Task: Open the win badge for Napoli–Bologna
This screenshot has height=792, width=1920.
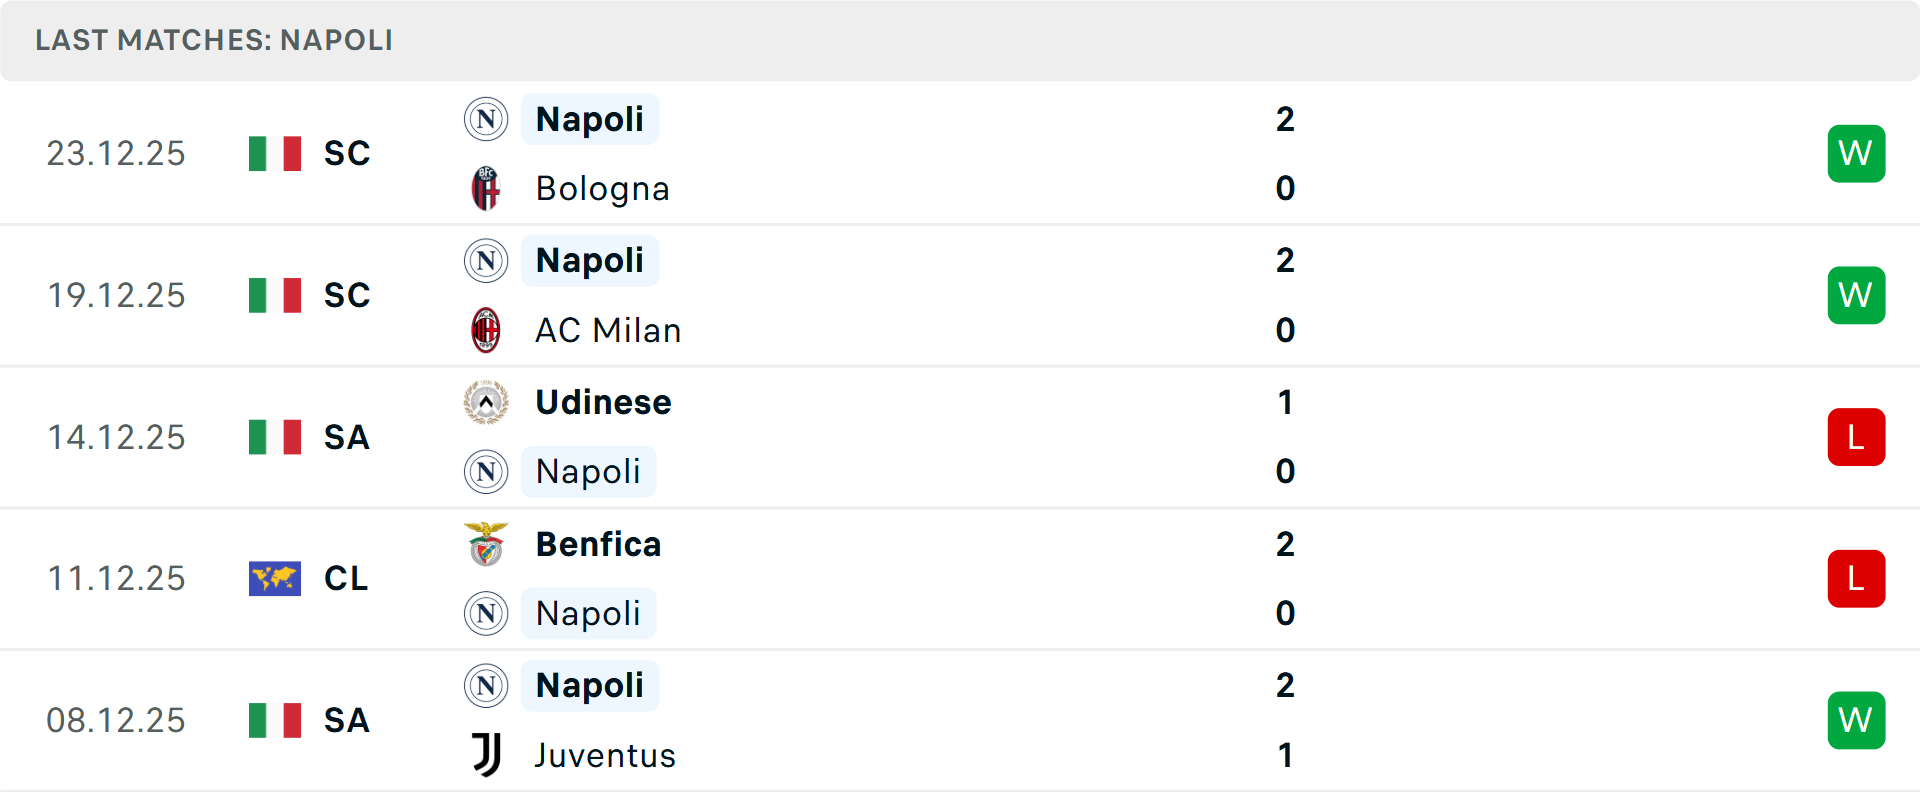Action: [x=1856, y=153]
